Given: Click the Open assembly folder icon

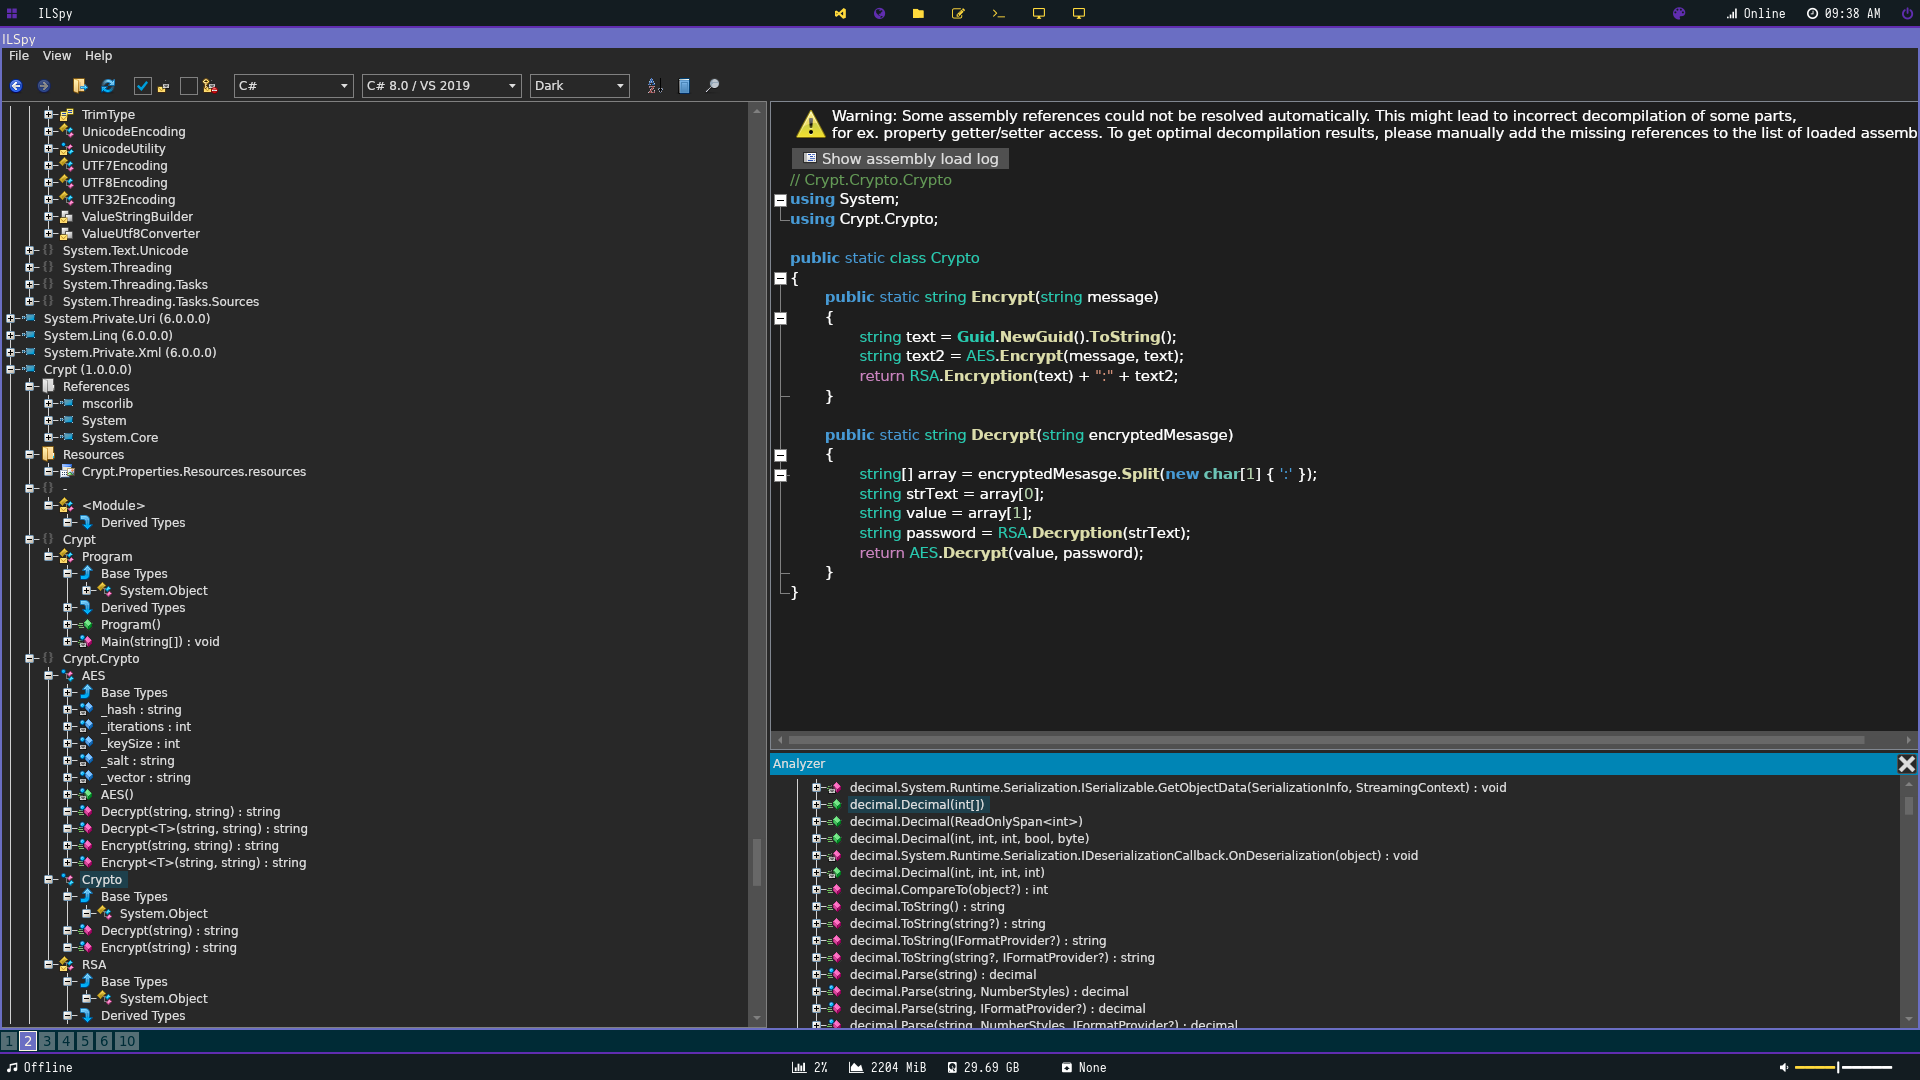Looking at the screenshot, I should point(80,86).
